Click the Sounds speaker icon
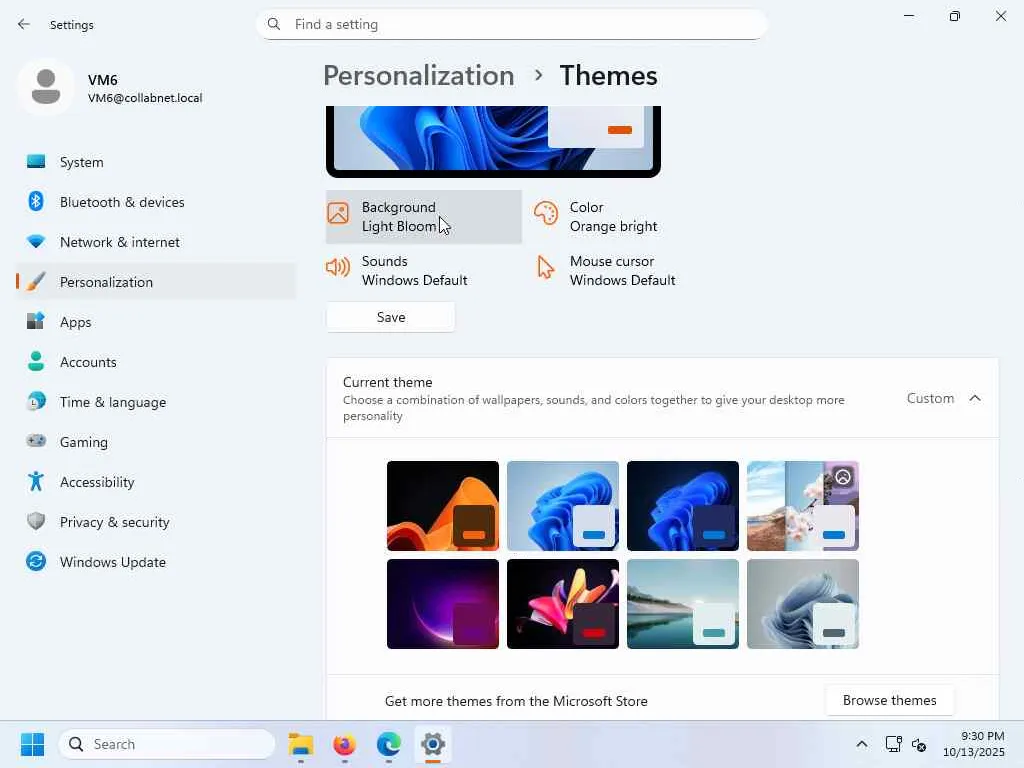 (x=338, y=267)
